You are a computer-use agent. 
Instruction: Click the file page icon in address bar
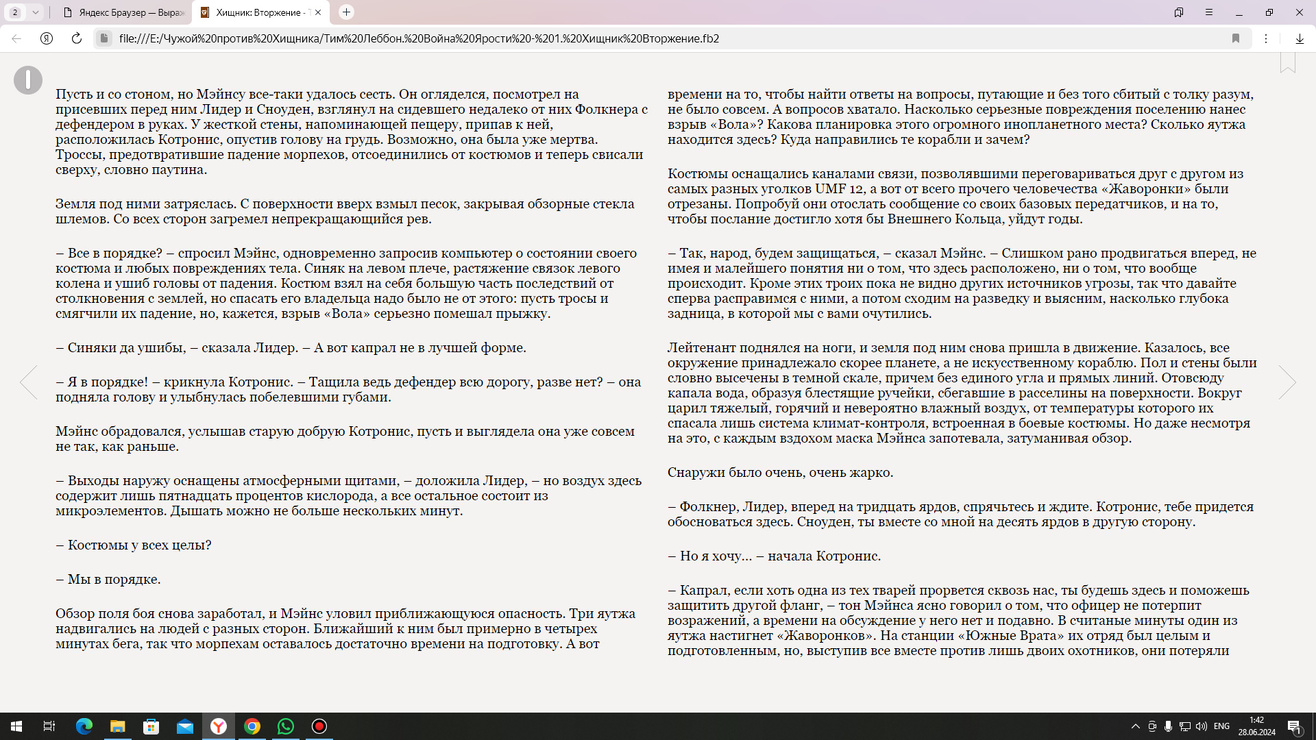click(103, 38)
